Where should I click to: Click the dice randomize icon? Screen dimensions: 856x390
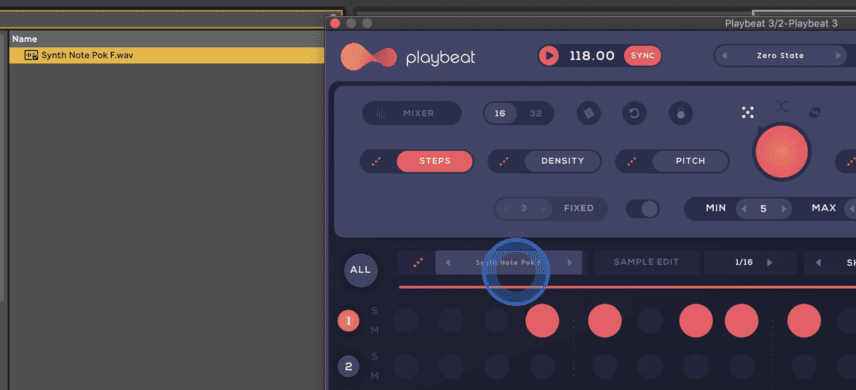588,114
